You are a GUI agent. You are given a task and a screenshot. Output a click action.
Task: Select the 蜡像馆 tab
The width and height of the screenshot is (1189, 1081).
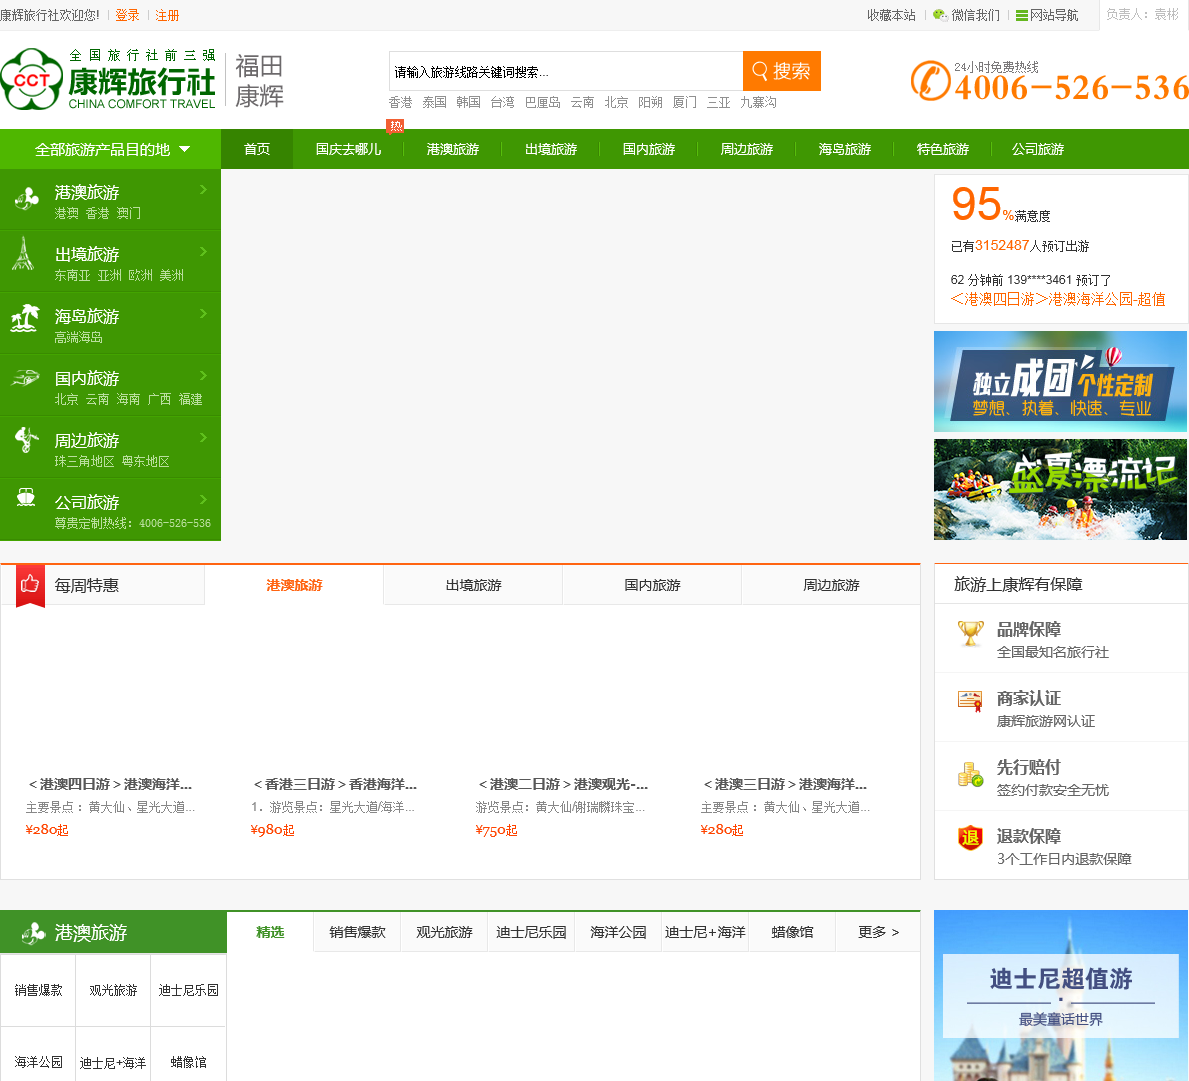tap(792, 932)
